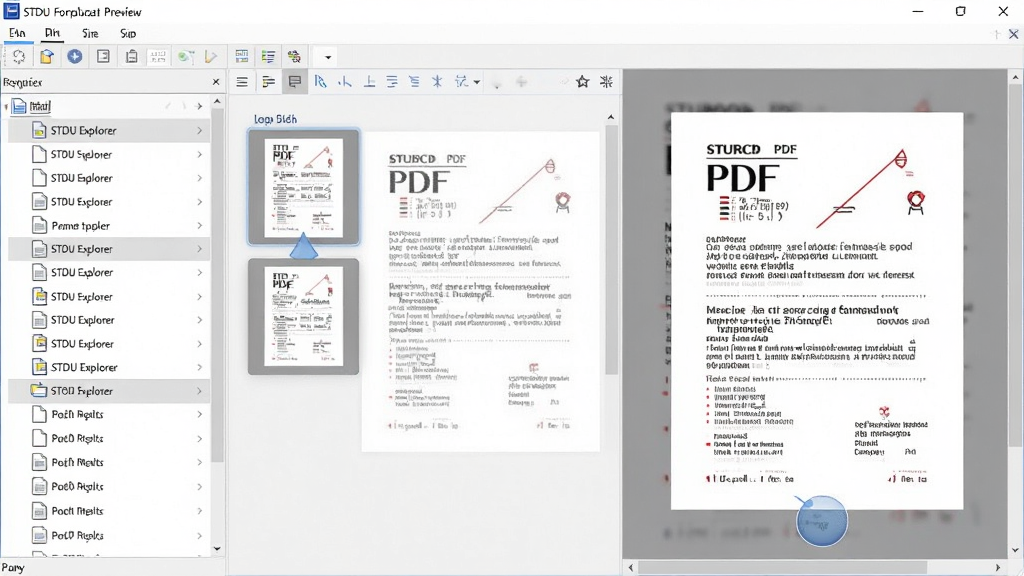Screen dimensions: 1024x576
Task: Click the yellow open-folder toolbar icon
Action: [47, 57]
